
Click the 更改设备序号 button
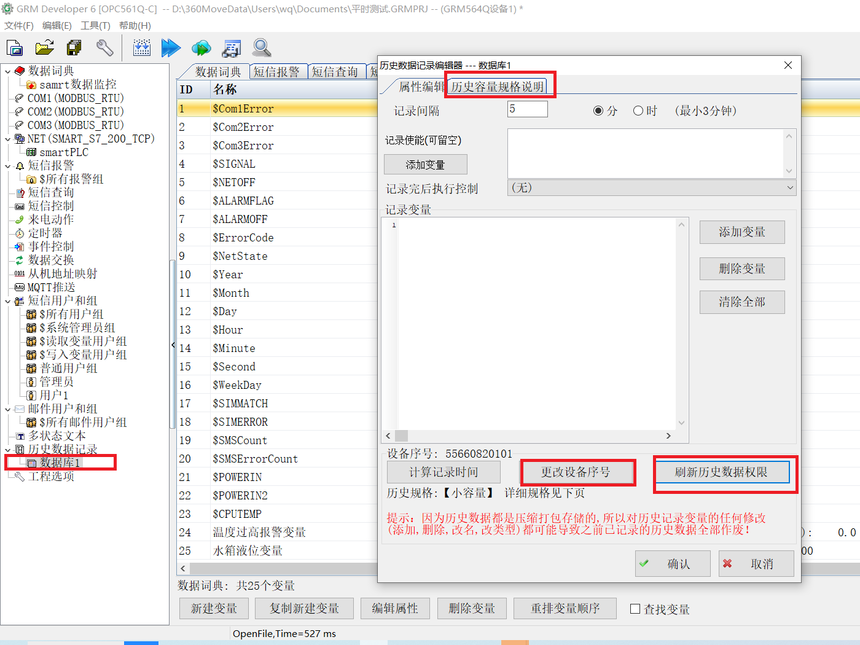(x=575, y=472)
